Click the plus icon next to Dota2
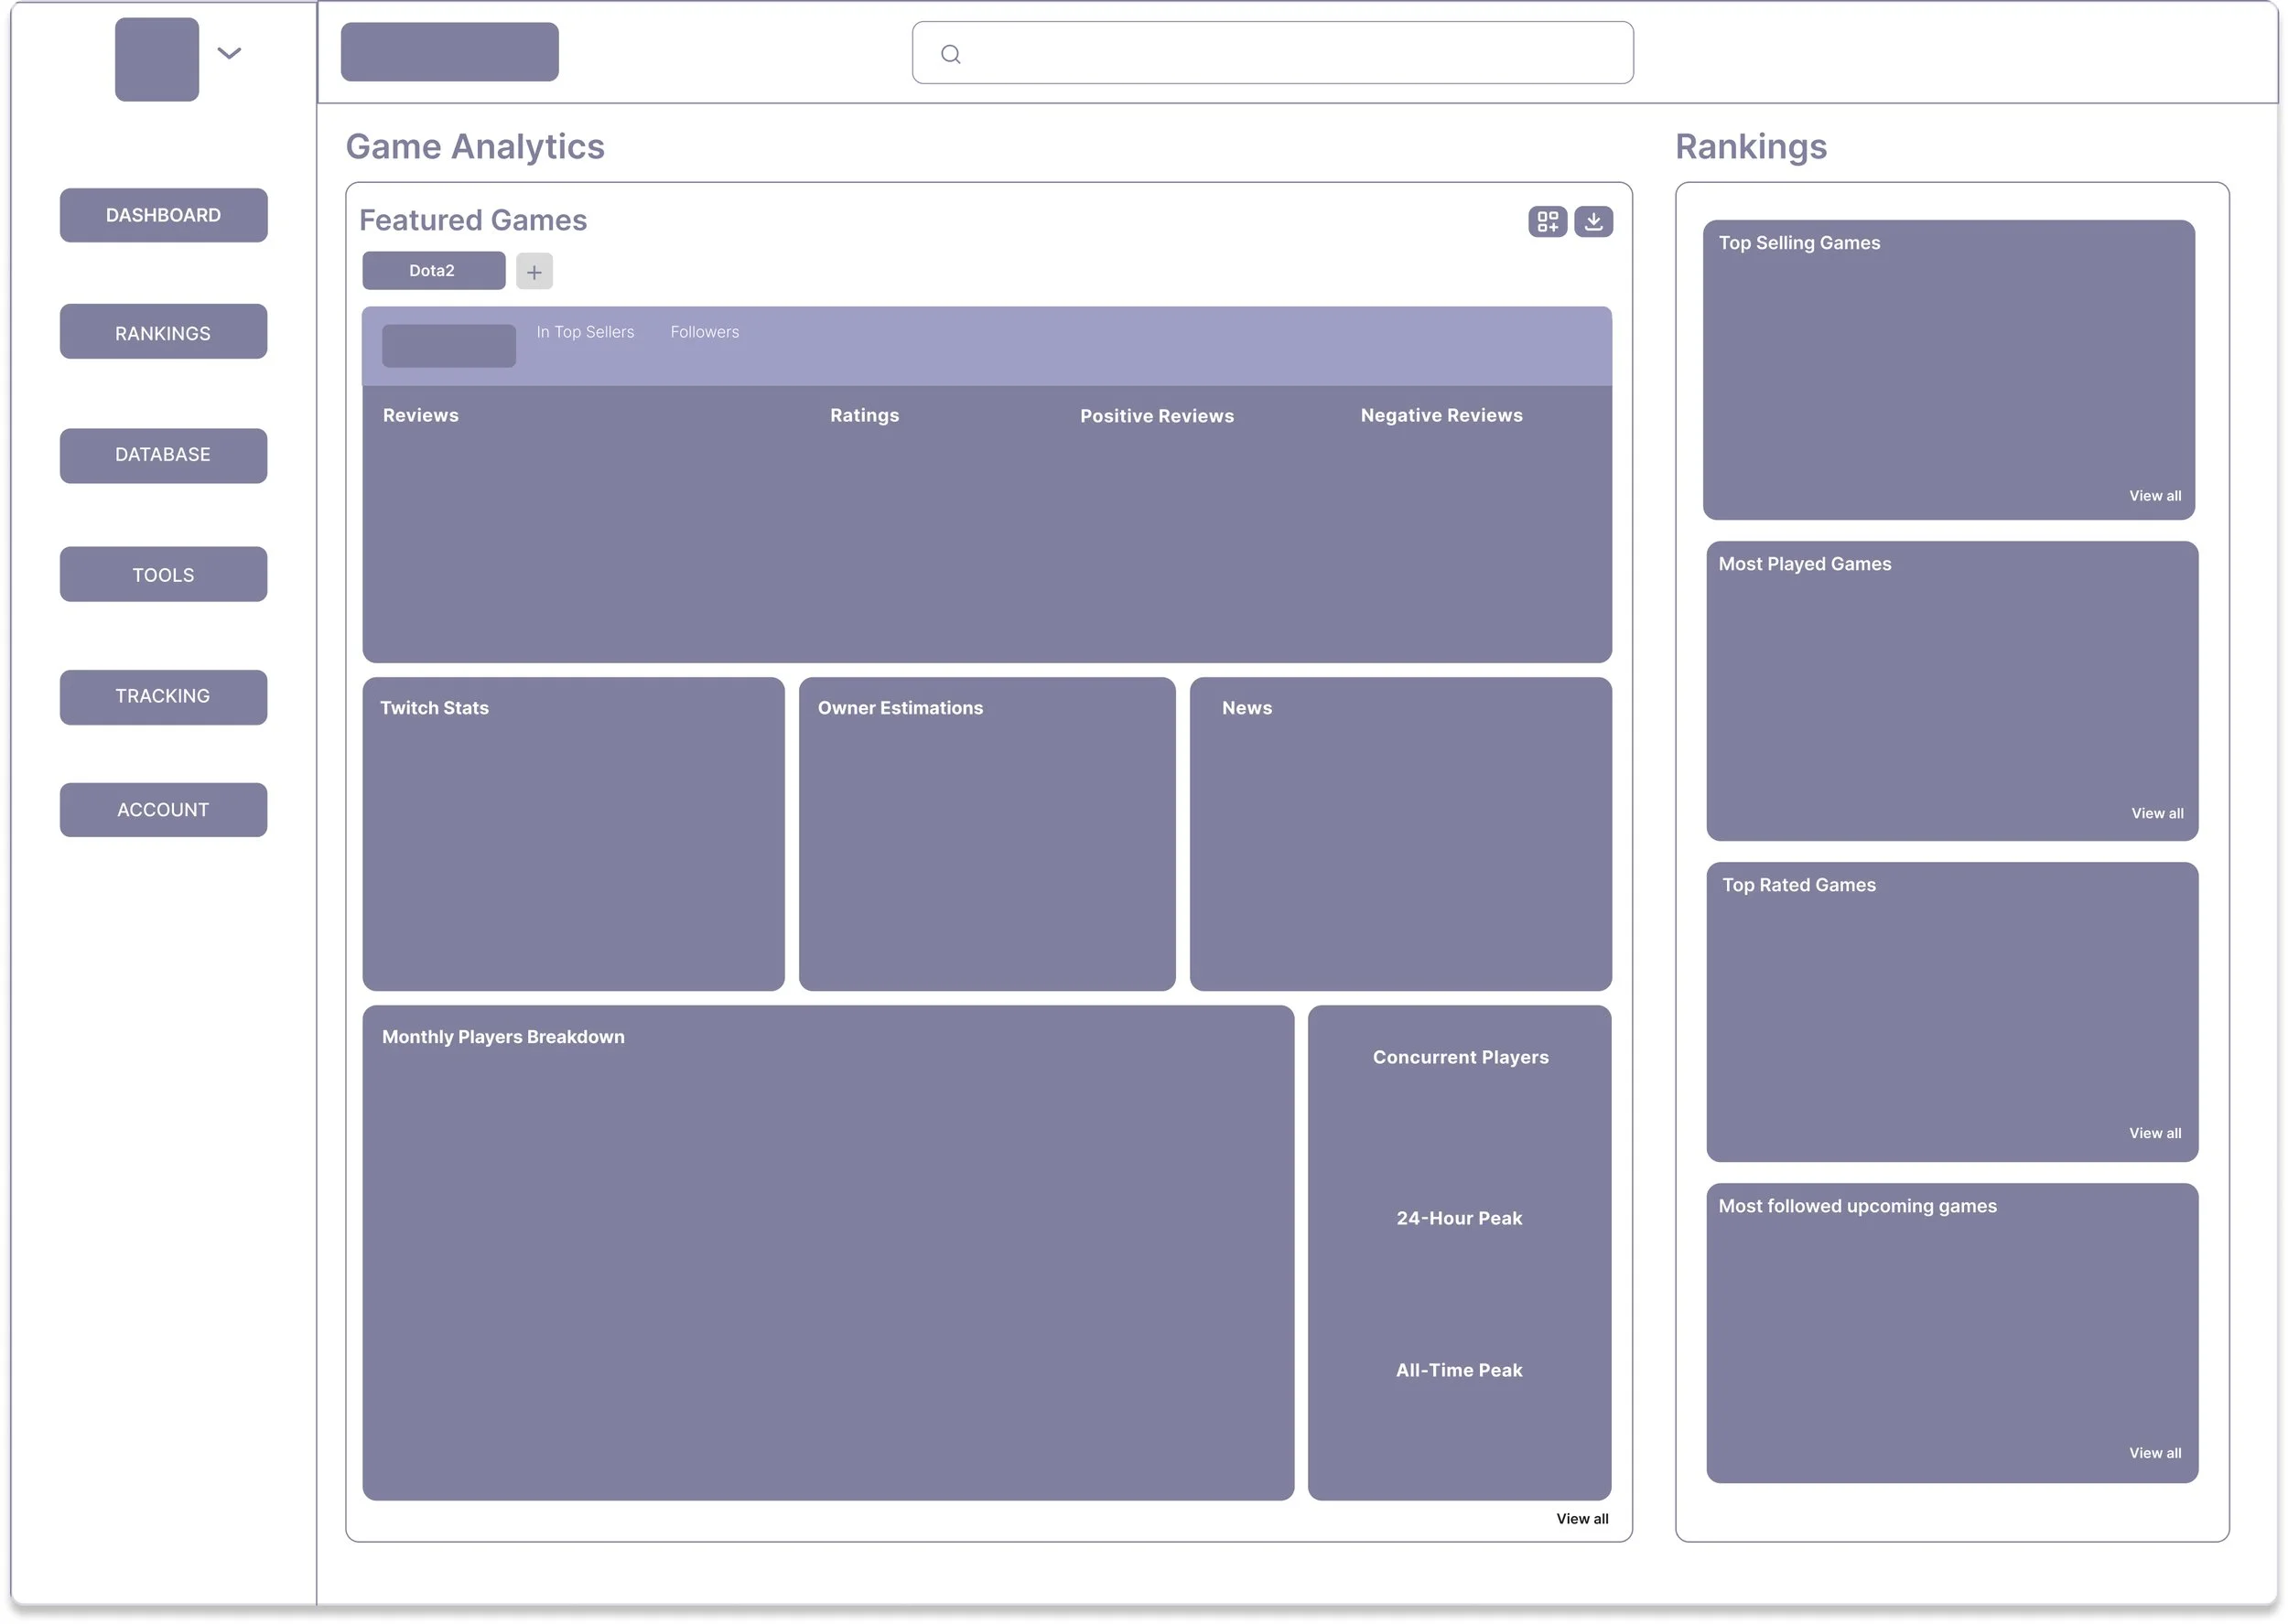The width and height of the screenshot is (2288, 1624). [x=534, y=271]
